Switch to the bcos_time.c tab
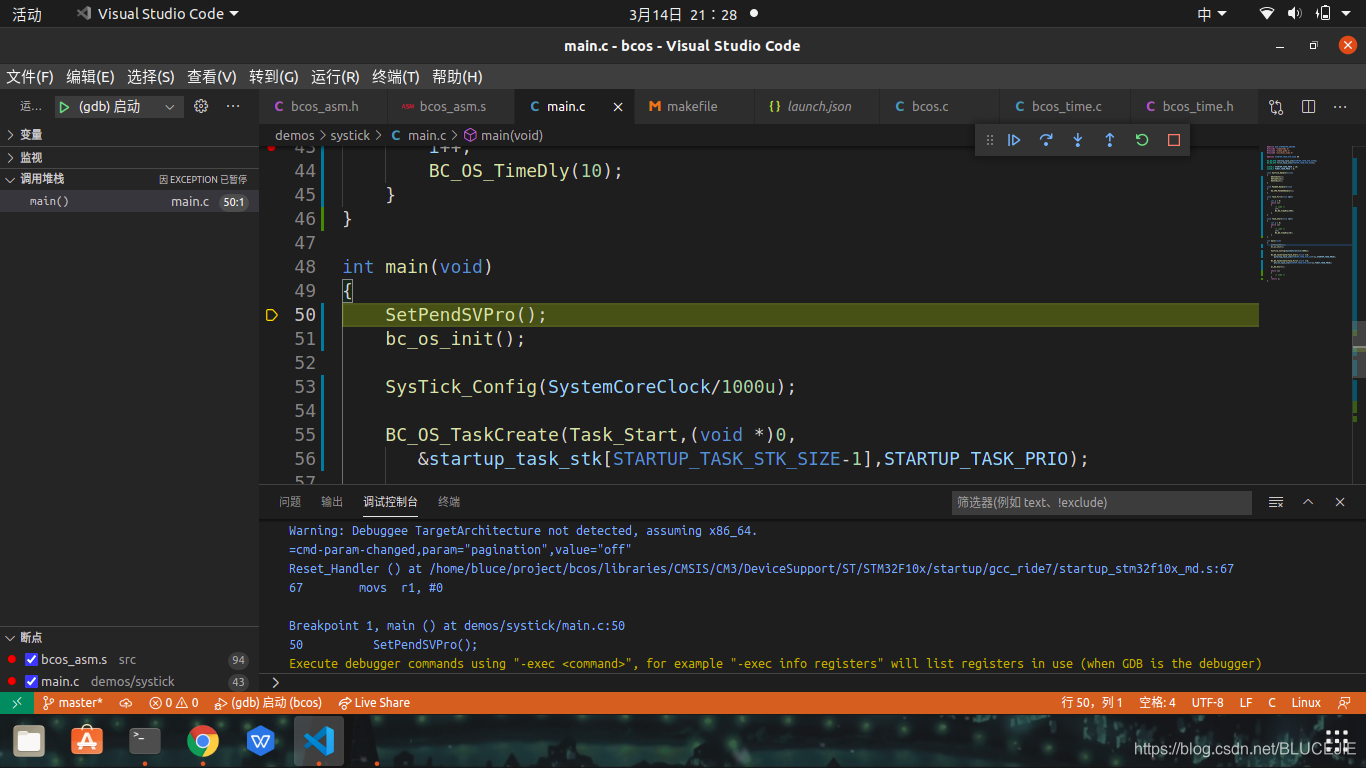1366x768 pixels. [x=1066, y=106]
